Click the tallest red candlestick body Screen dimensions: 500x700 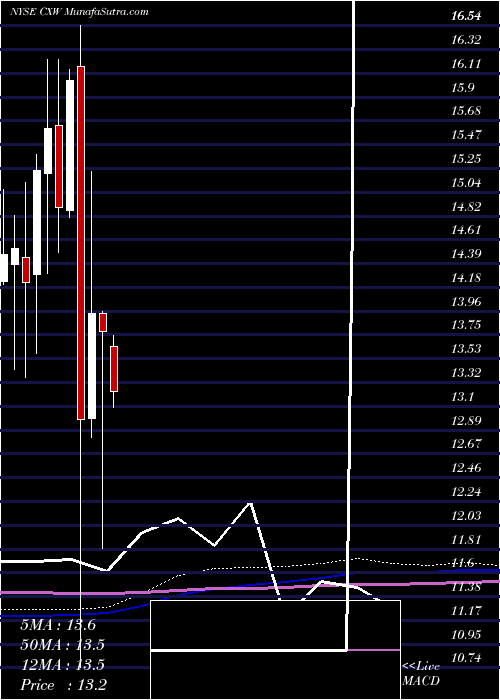tap(81, 243)
